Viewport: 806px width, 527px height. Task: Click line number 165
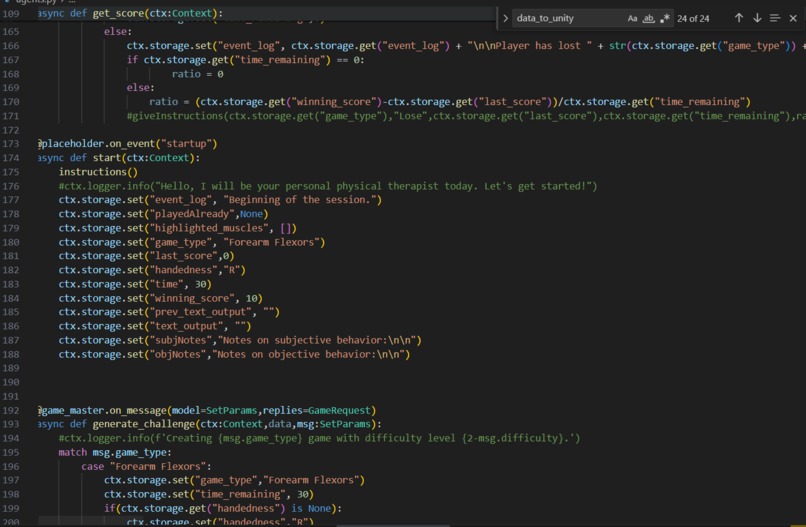pyautogui.click(x=11, y=32)
